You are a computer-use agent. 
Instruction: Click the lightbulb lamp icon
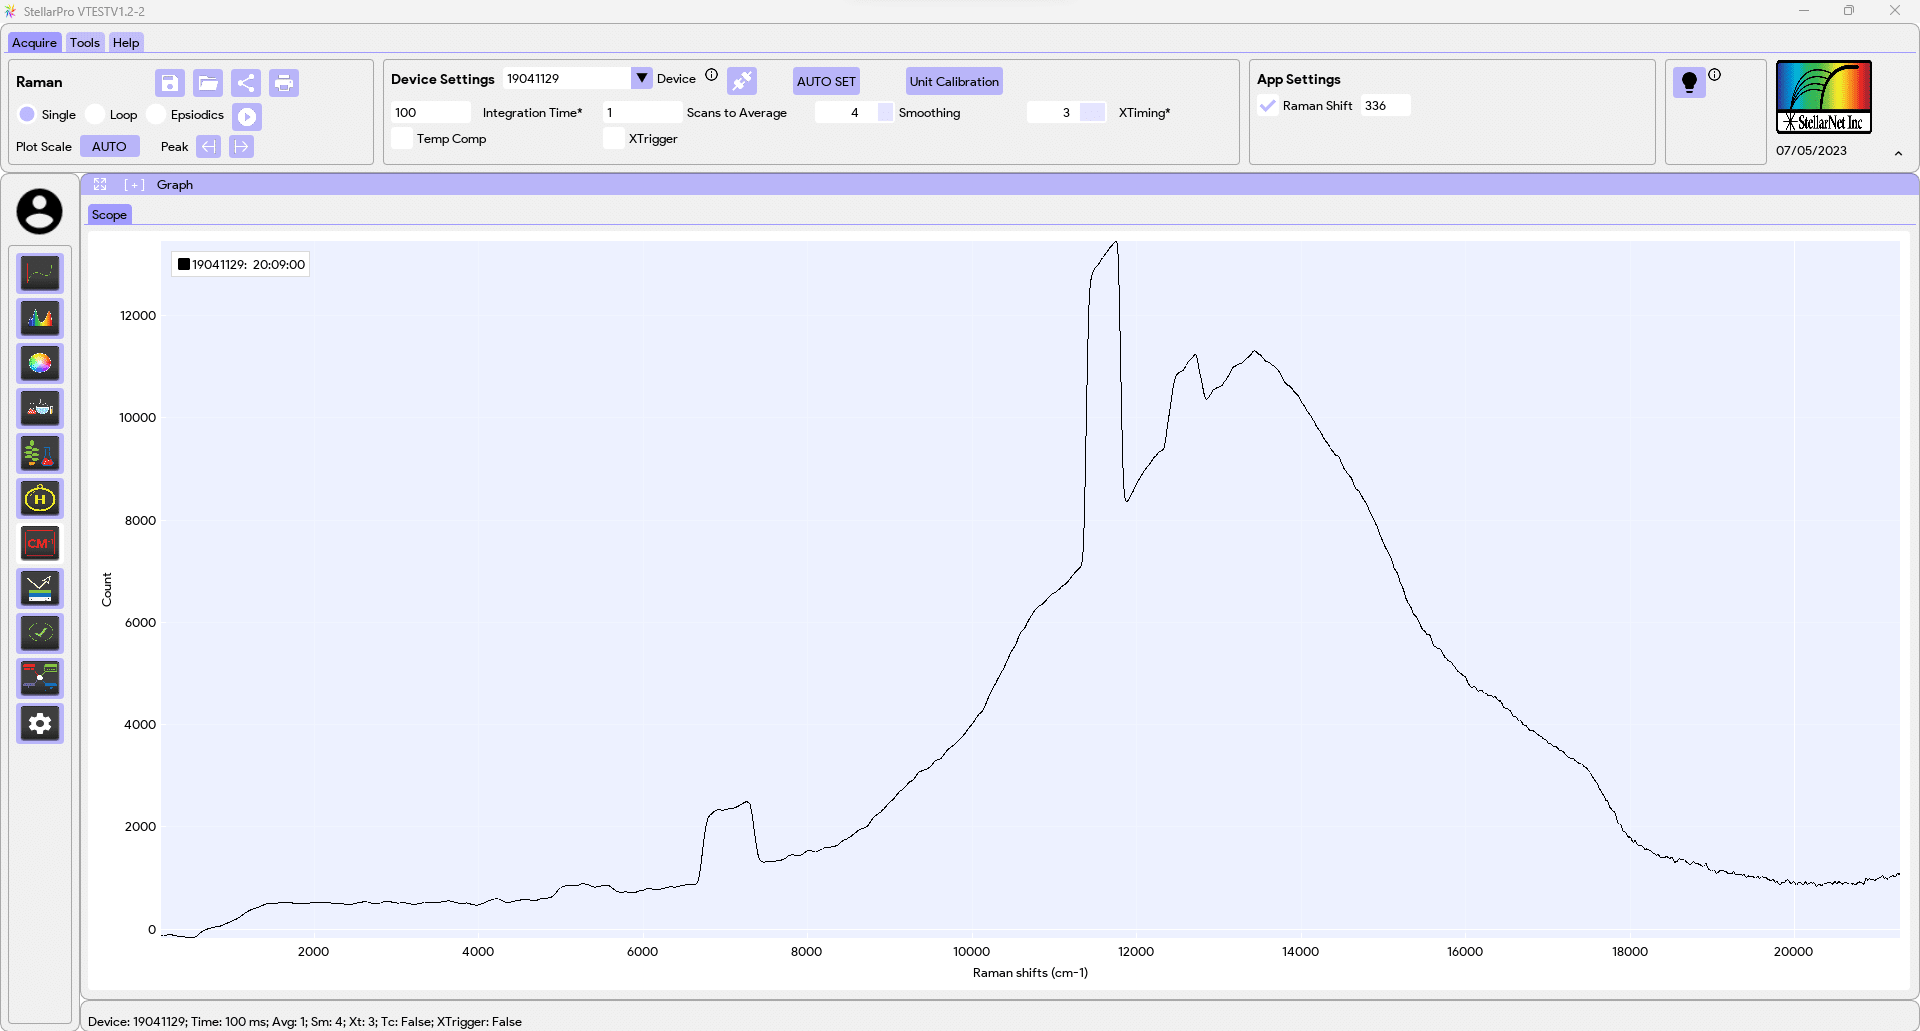(x=1689, y=82)
